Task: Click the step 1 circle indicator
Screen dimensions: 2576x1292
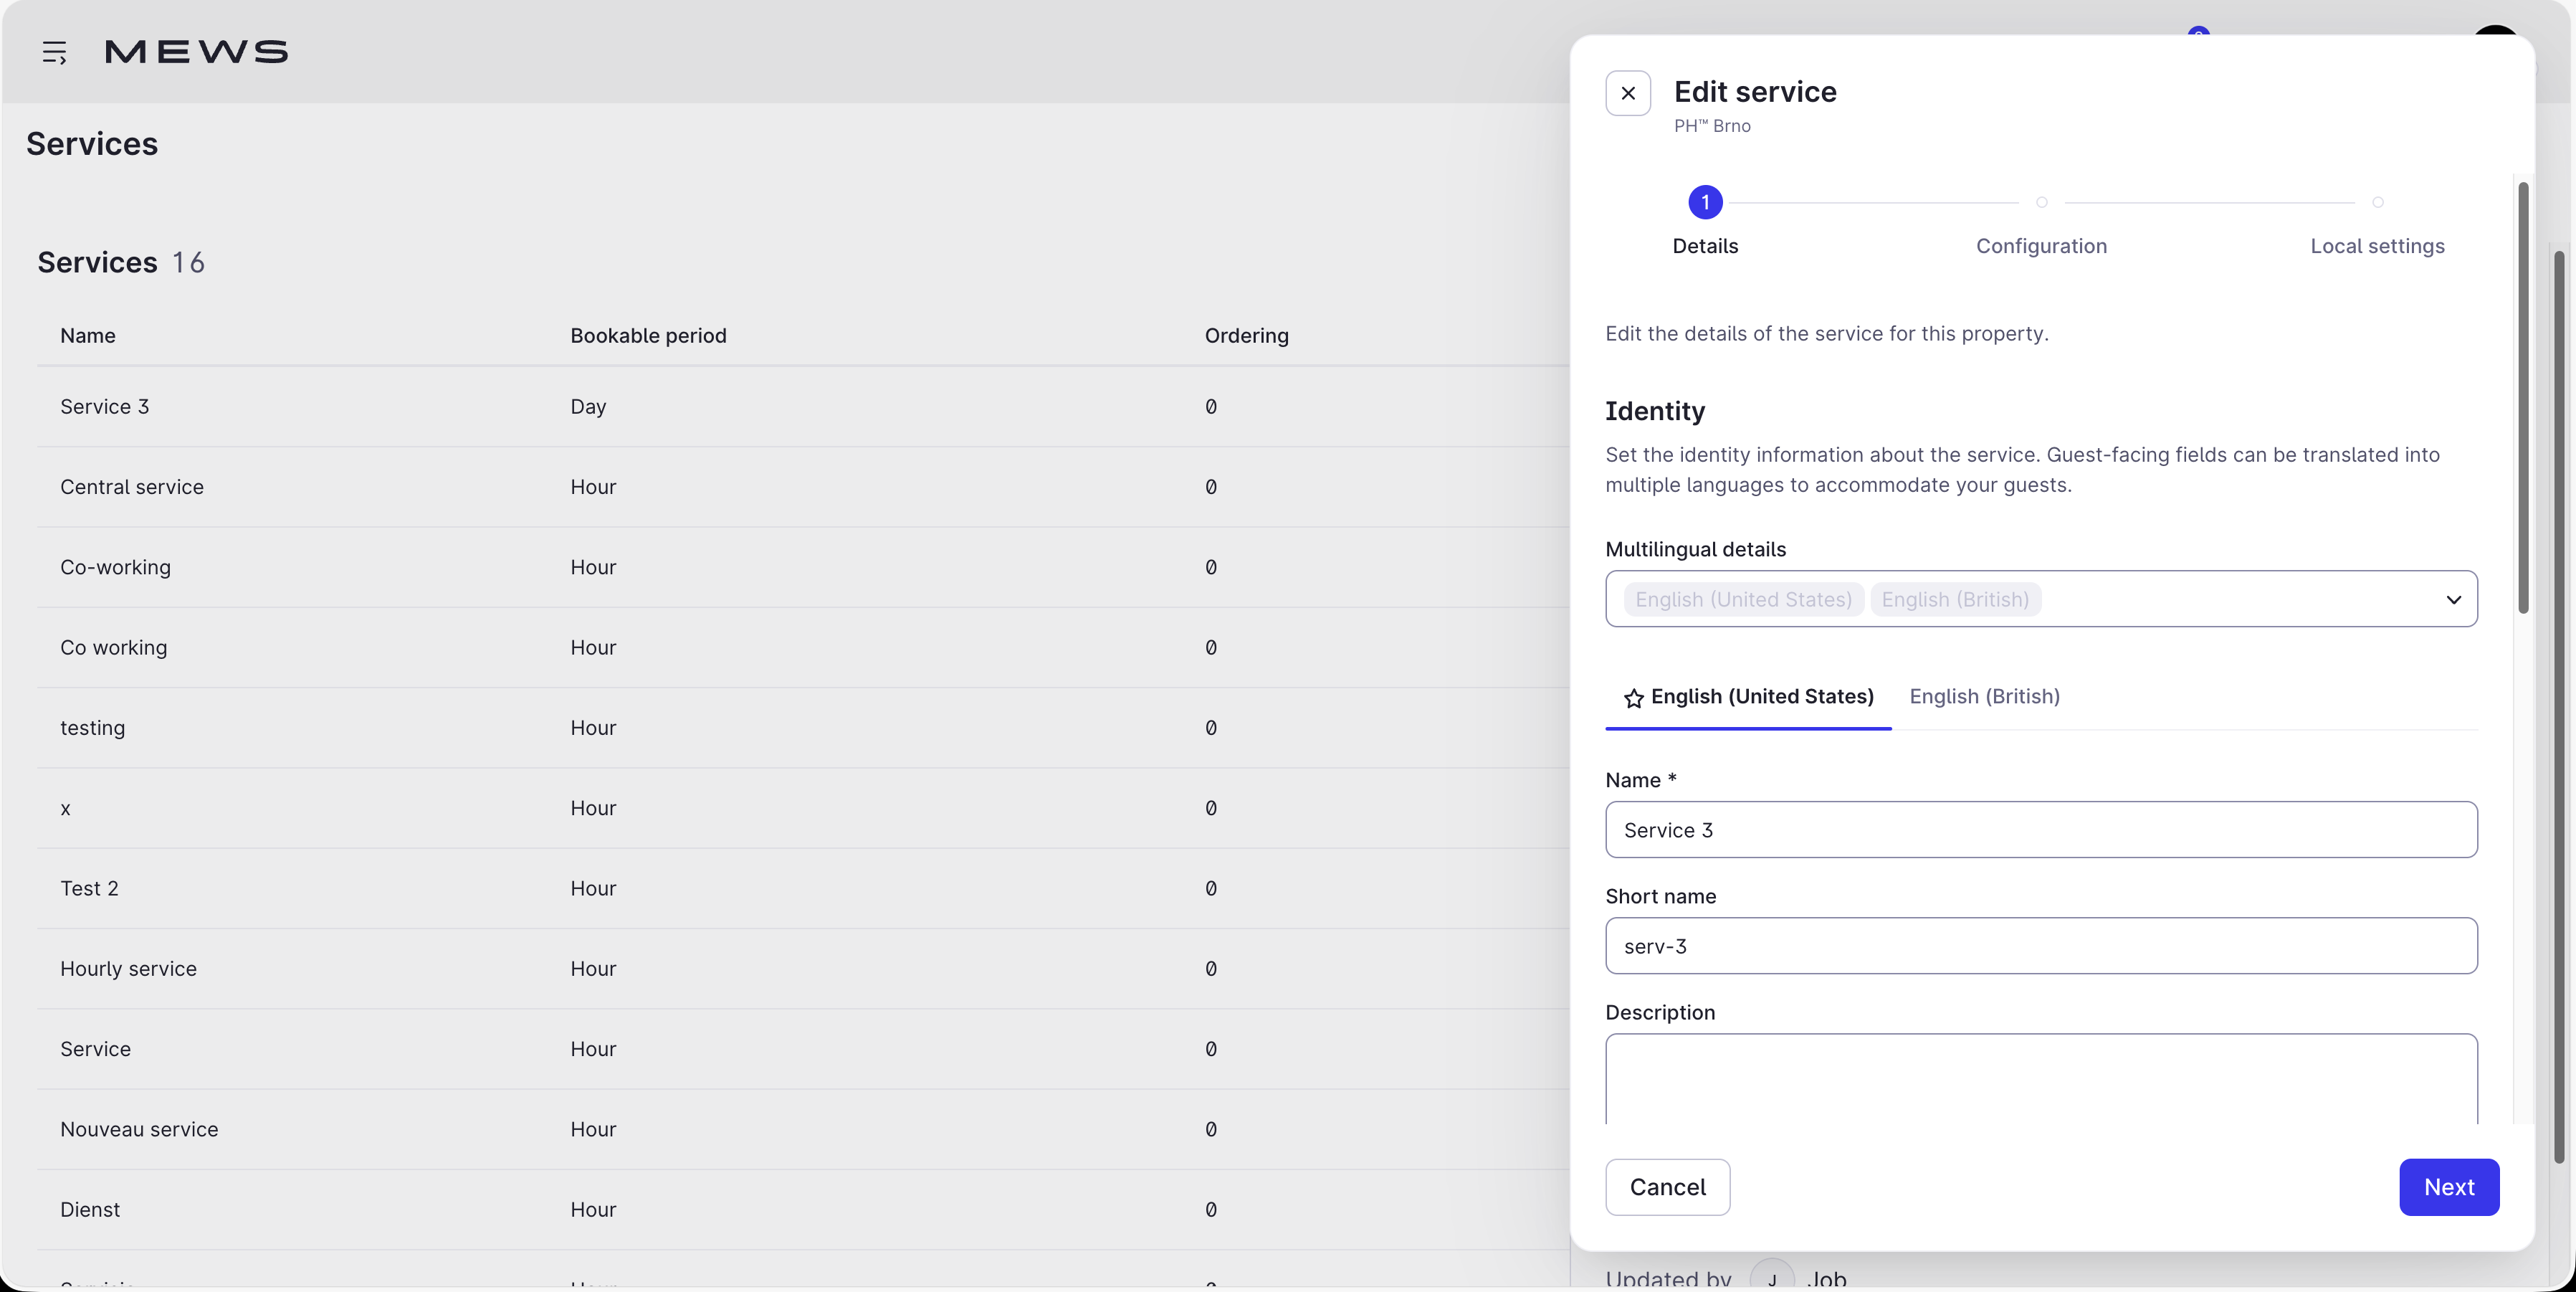Action: coord(1705,202)
